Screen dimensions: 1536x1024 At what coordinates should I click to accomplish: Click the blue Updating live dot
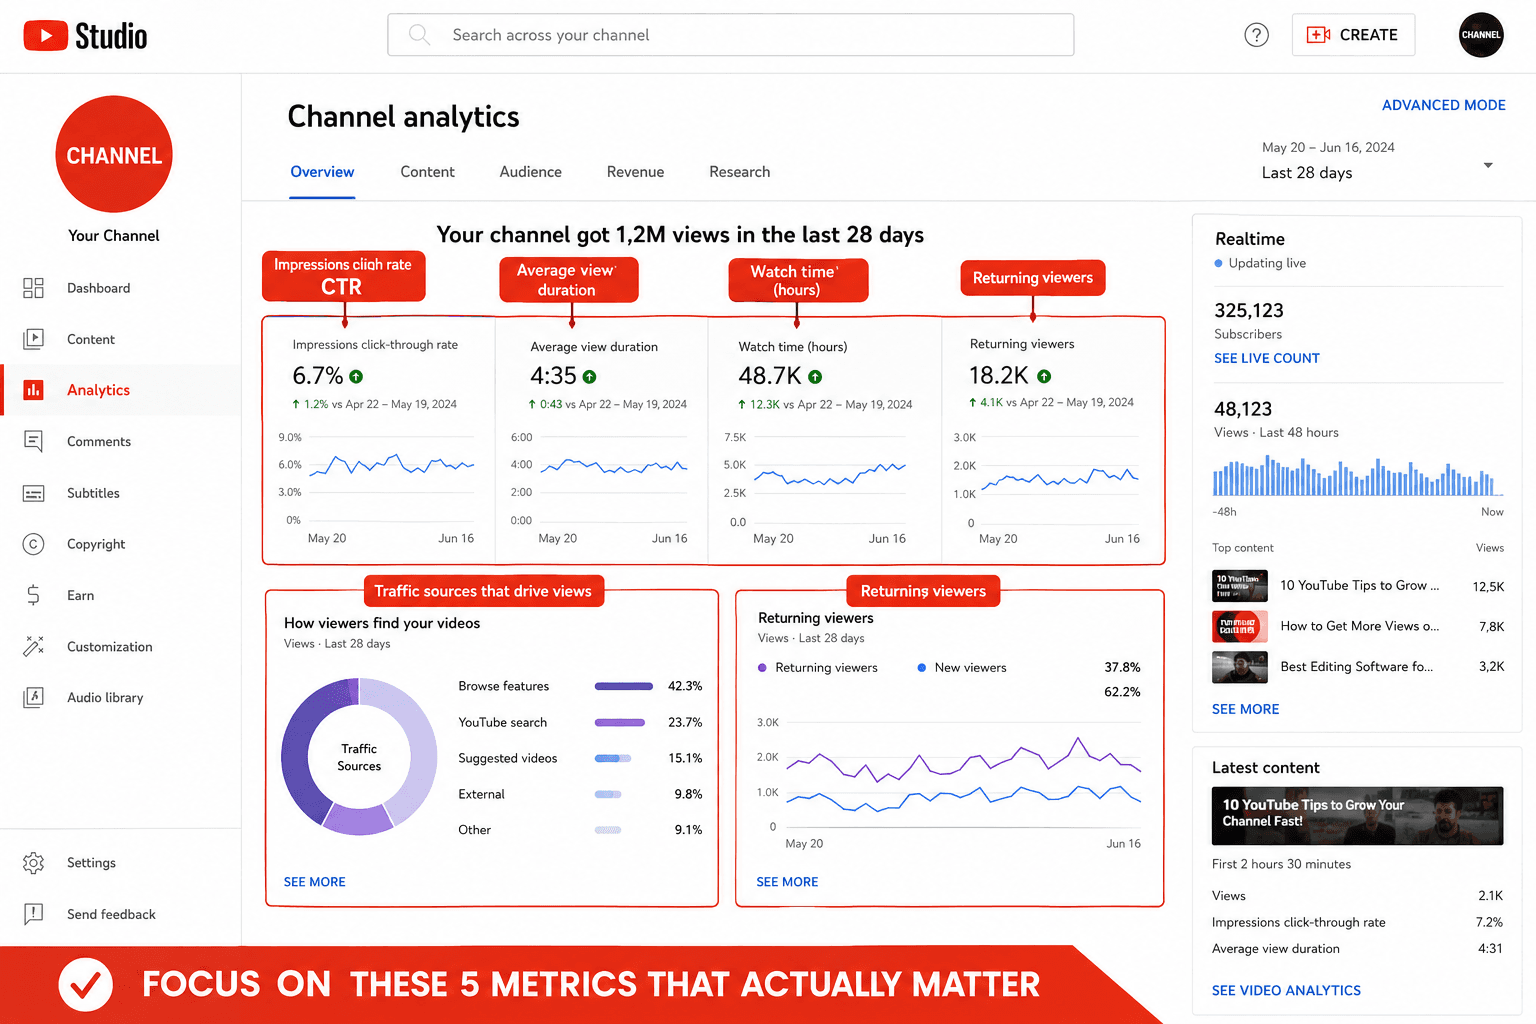click(x=1218, y=264)
